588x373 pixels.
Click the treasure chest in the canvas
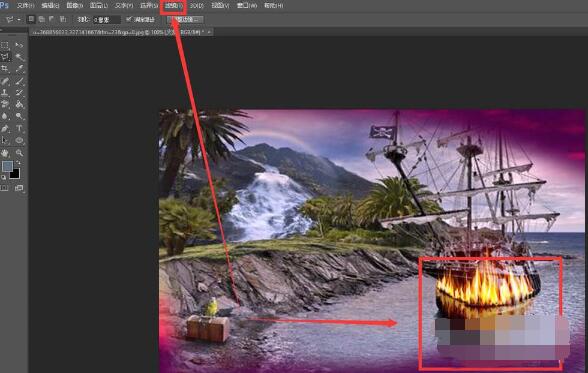tap(208, 328)
